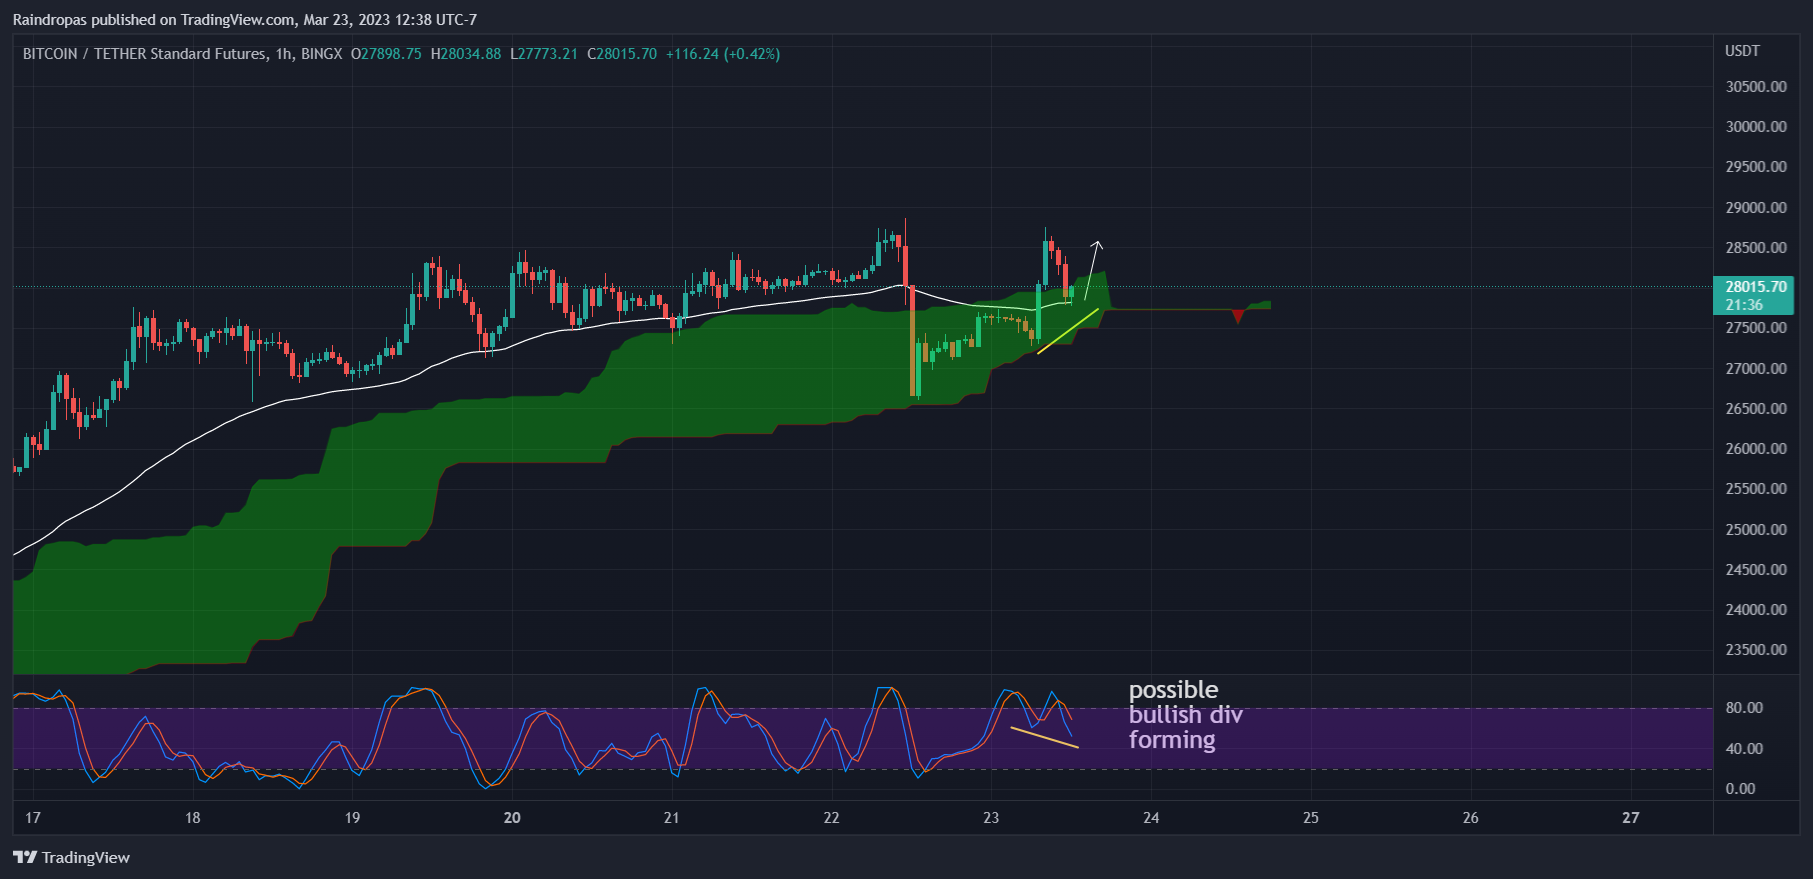Click the oscillator 80.00 level label

[1744, 708]
